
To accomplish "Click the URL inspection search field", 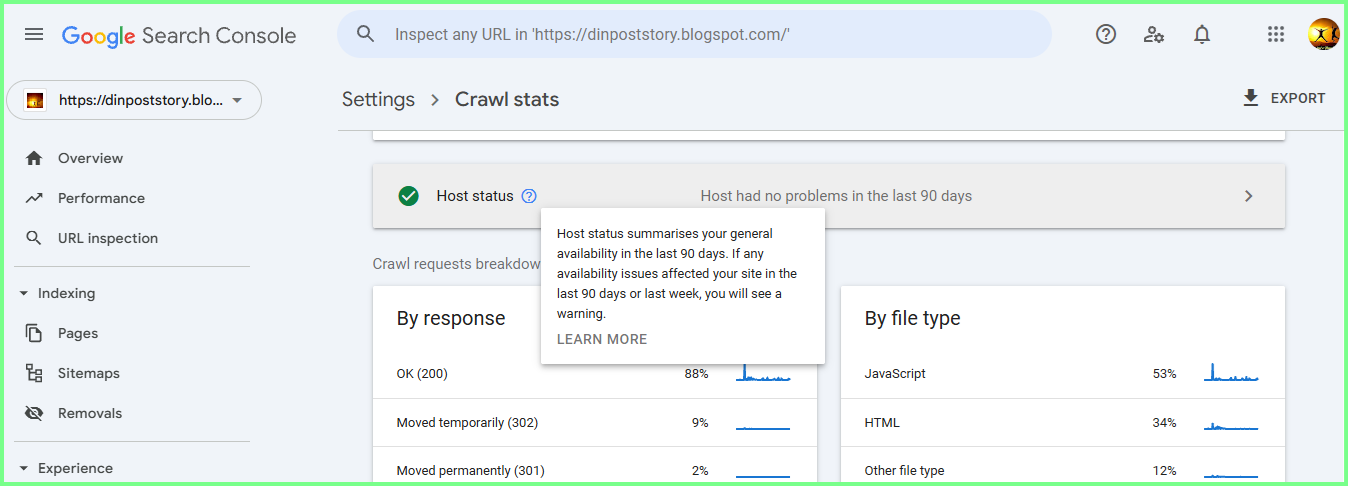I will pyautogui.click(x=694, y=34).
